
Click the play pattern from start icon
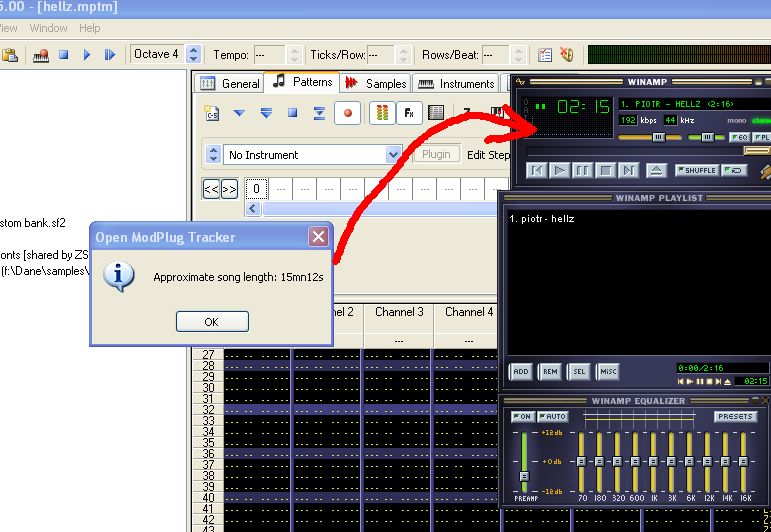[x=266, y=113]
